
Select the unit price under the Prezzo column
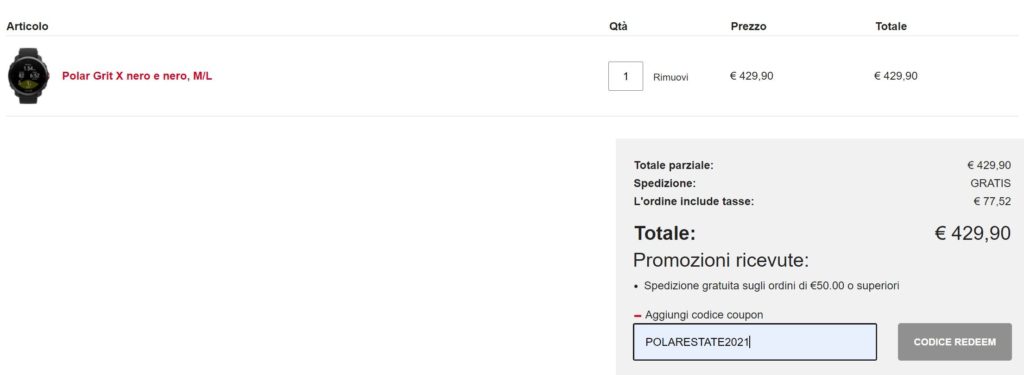[x=752, y=76]
